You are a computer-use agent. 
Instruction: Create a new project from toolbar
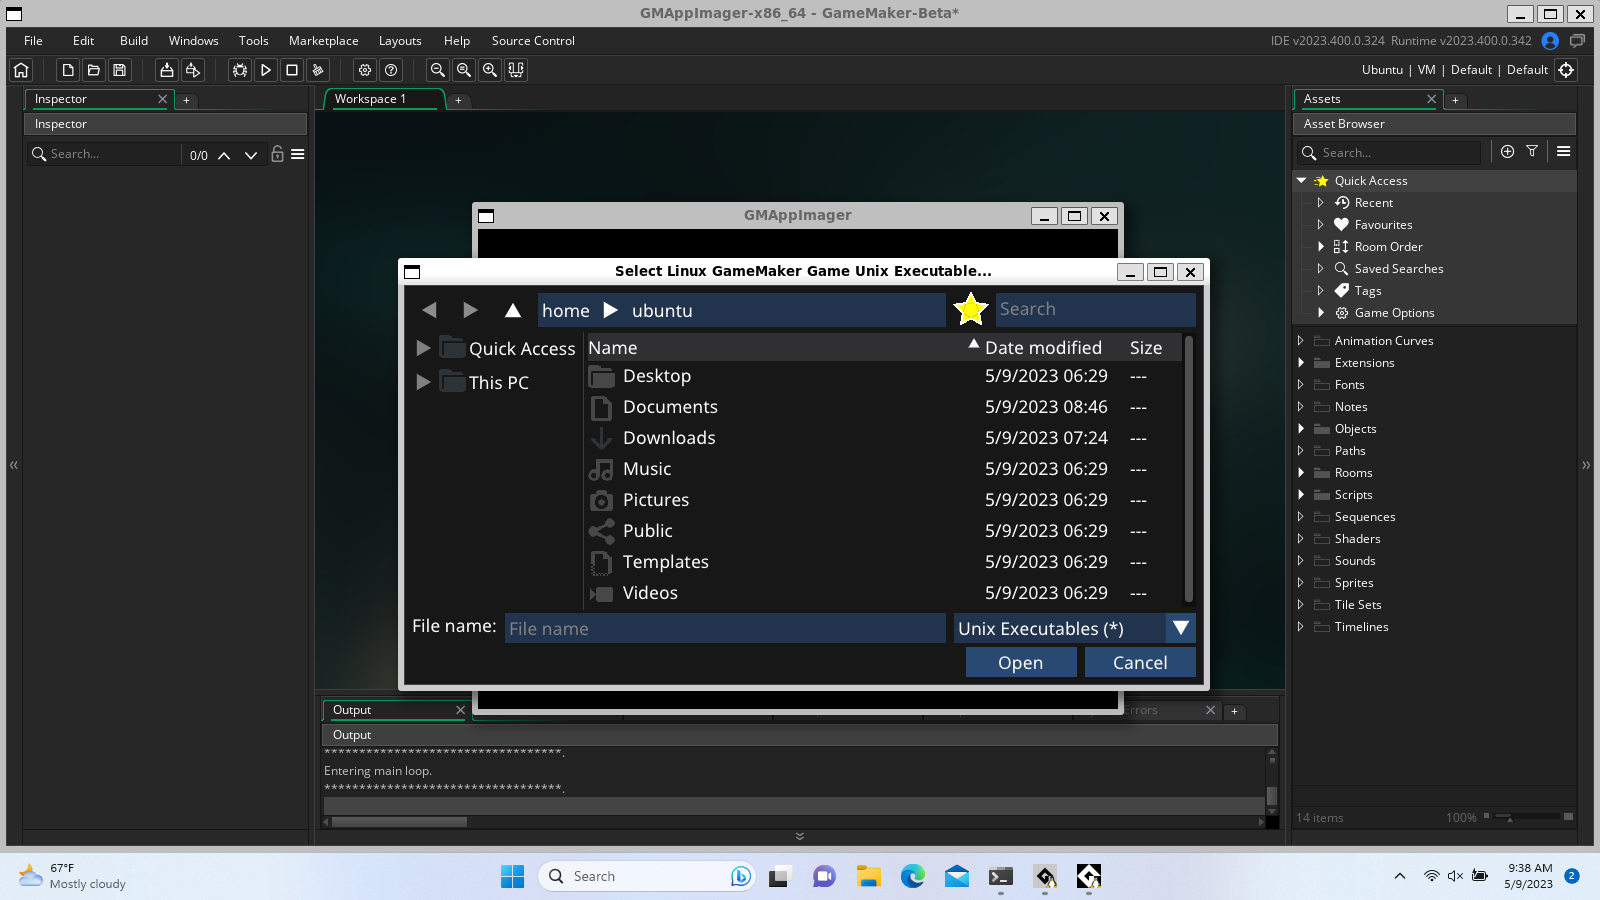tap(68, 70)
